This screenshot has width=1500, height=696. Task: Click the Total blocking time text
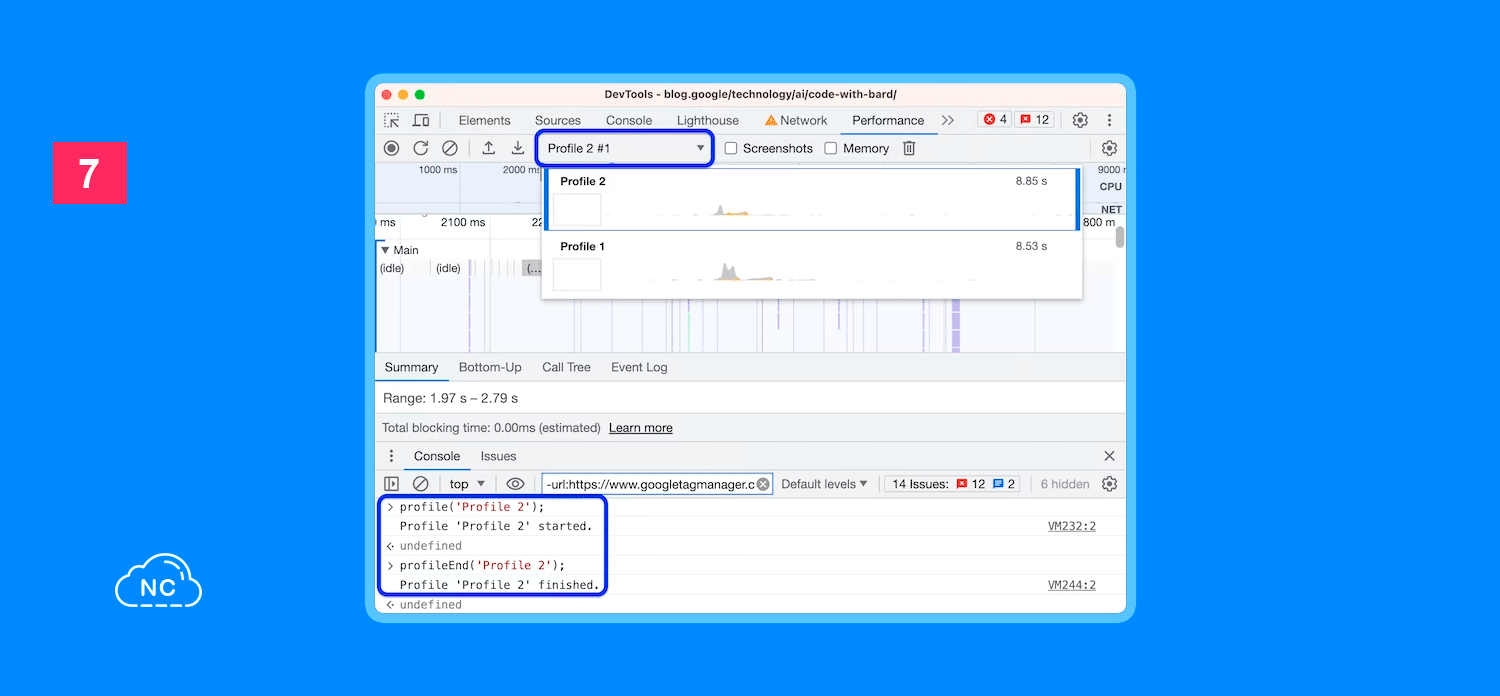tap(490, 428)
